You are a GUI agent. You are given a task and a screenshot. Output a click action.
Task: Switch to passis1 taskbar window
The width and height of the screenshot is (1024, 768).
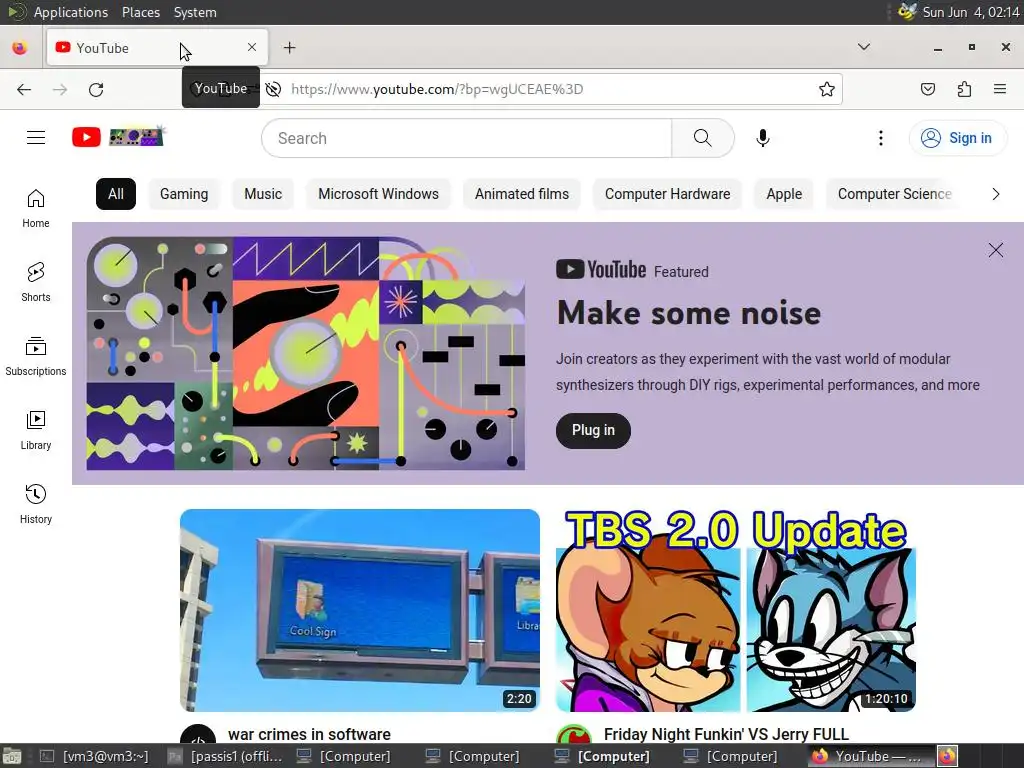click(x=226, y=756)
